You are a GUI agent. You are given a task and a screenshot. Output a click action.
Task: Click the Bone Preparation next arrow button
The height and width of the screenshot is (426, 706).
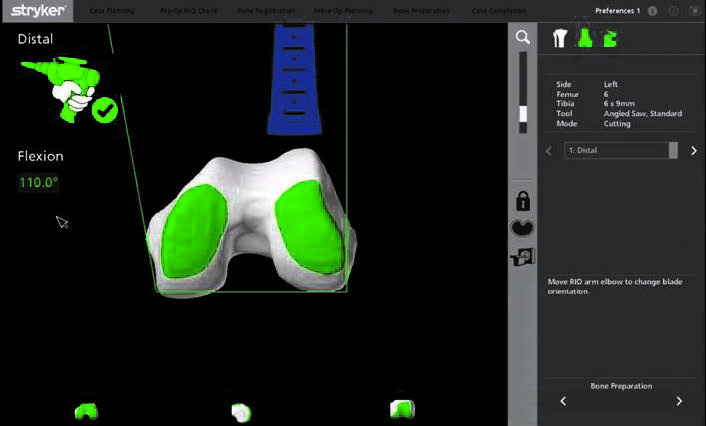tap(679, 401)
